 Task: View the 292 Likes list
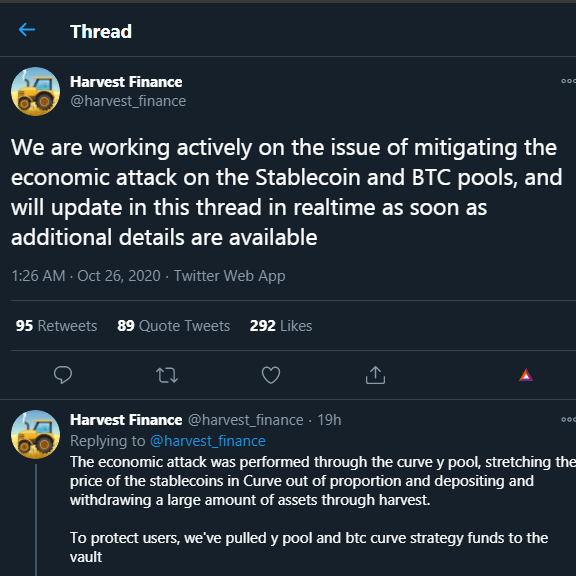(281, 326)
